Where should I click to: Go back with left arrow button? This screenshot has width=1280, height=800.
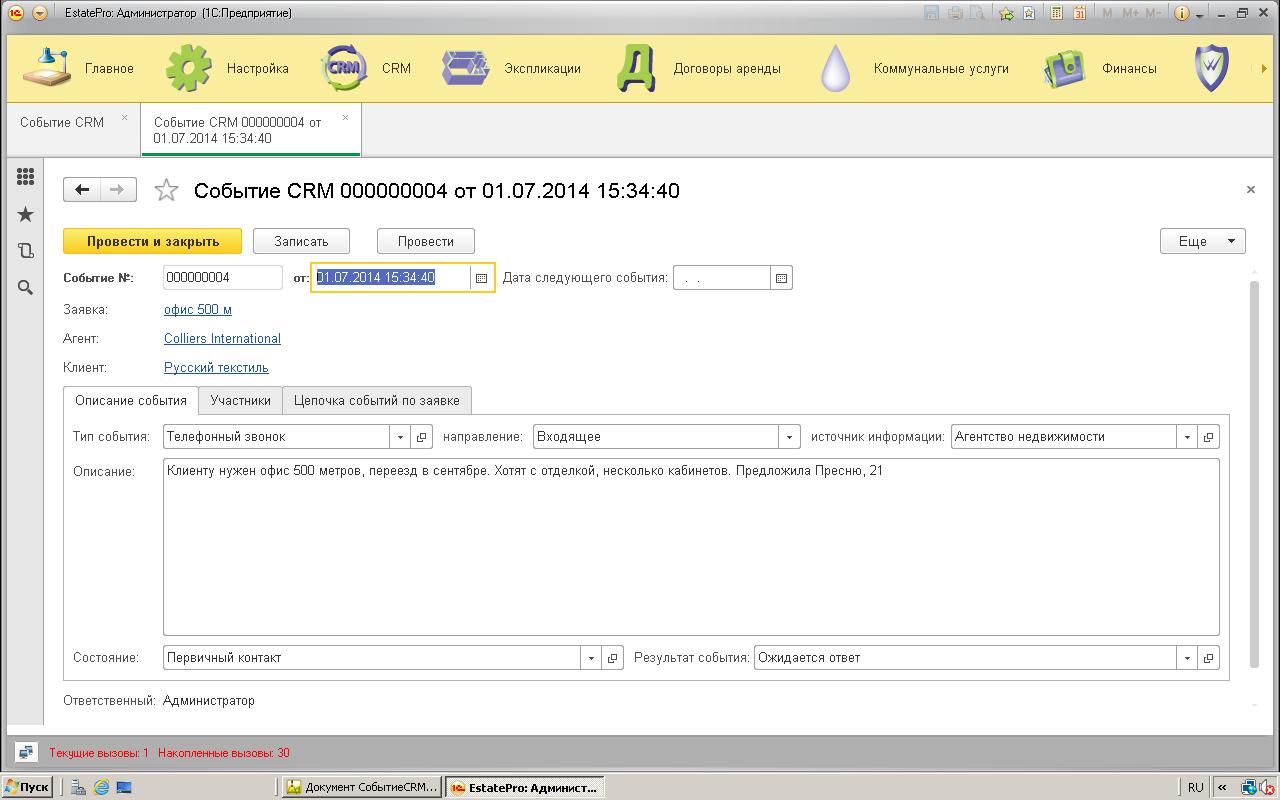click(82, 189)
